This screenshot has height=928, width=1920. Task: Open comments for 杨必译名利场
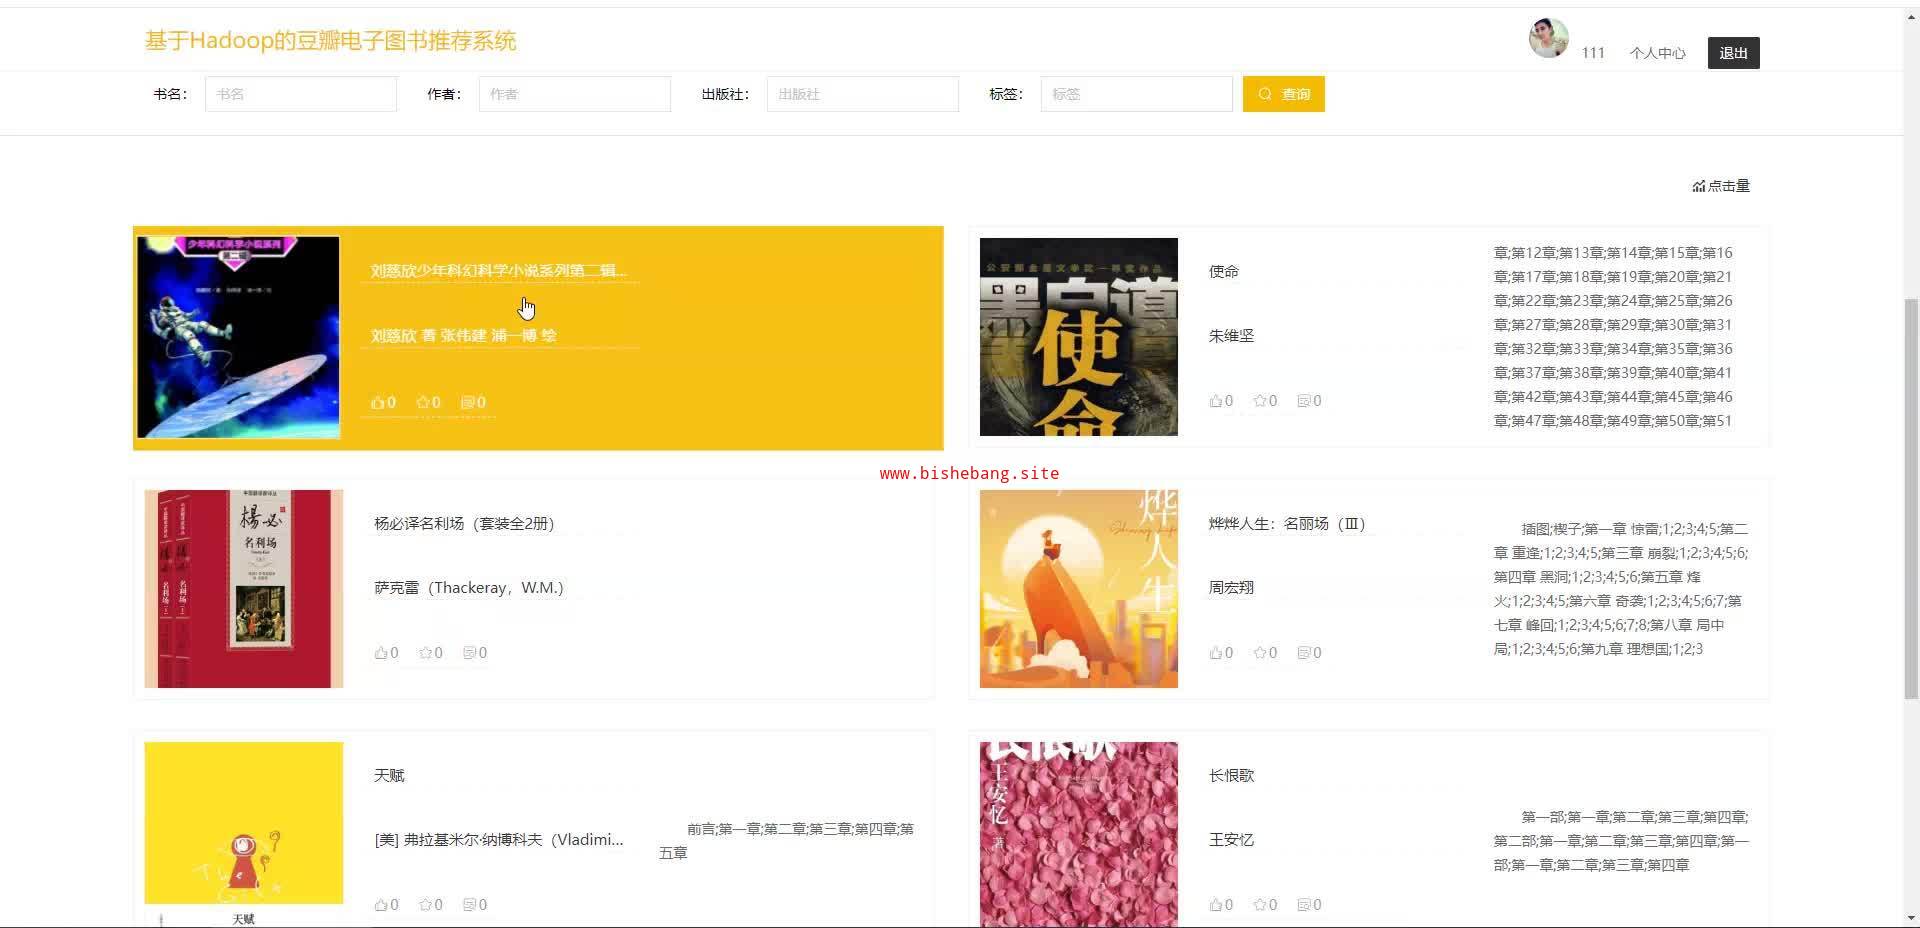475,653
